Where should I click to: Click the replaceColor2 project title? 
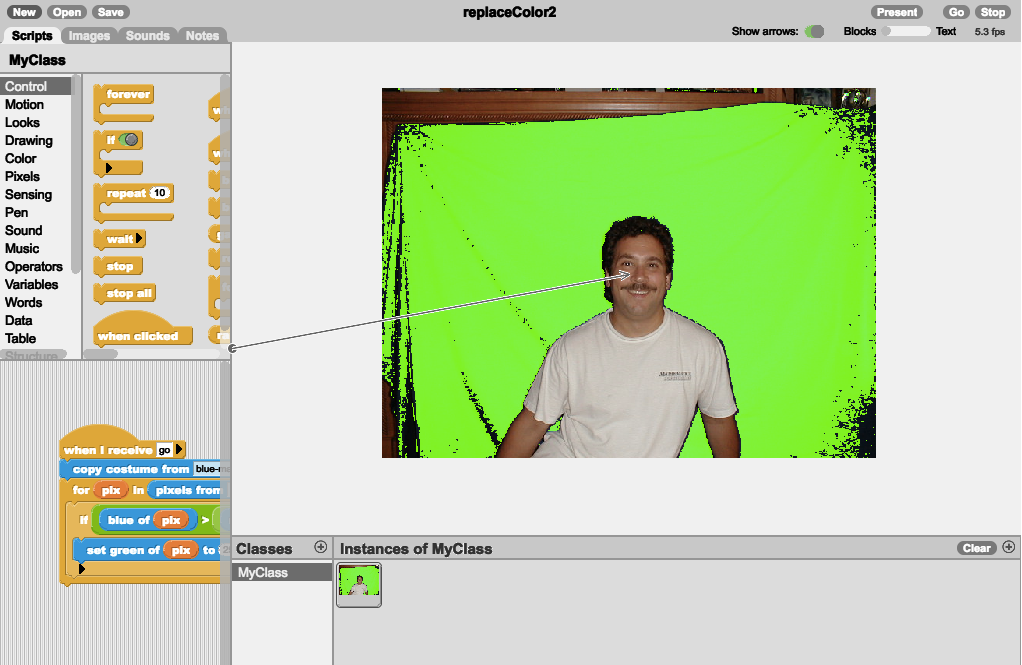click(x=510, y=12)
